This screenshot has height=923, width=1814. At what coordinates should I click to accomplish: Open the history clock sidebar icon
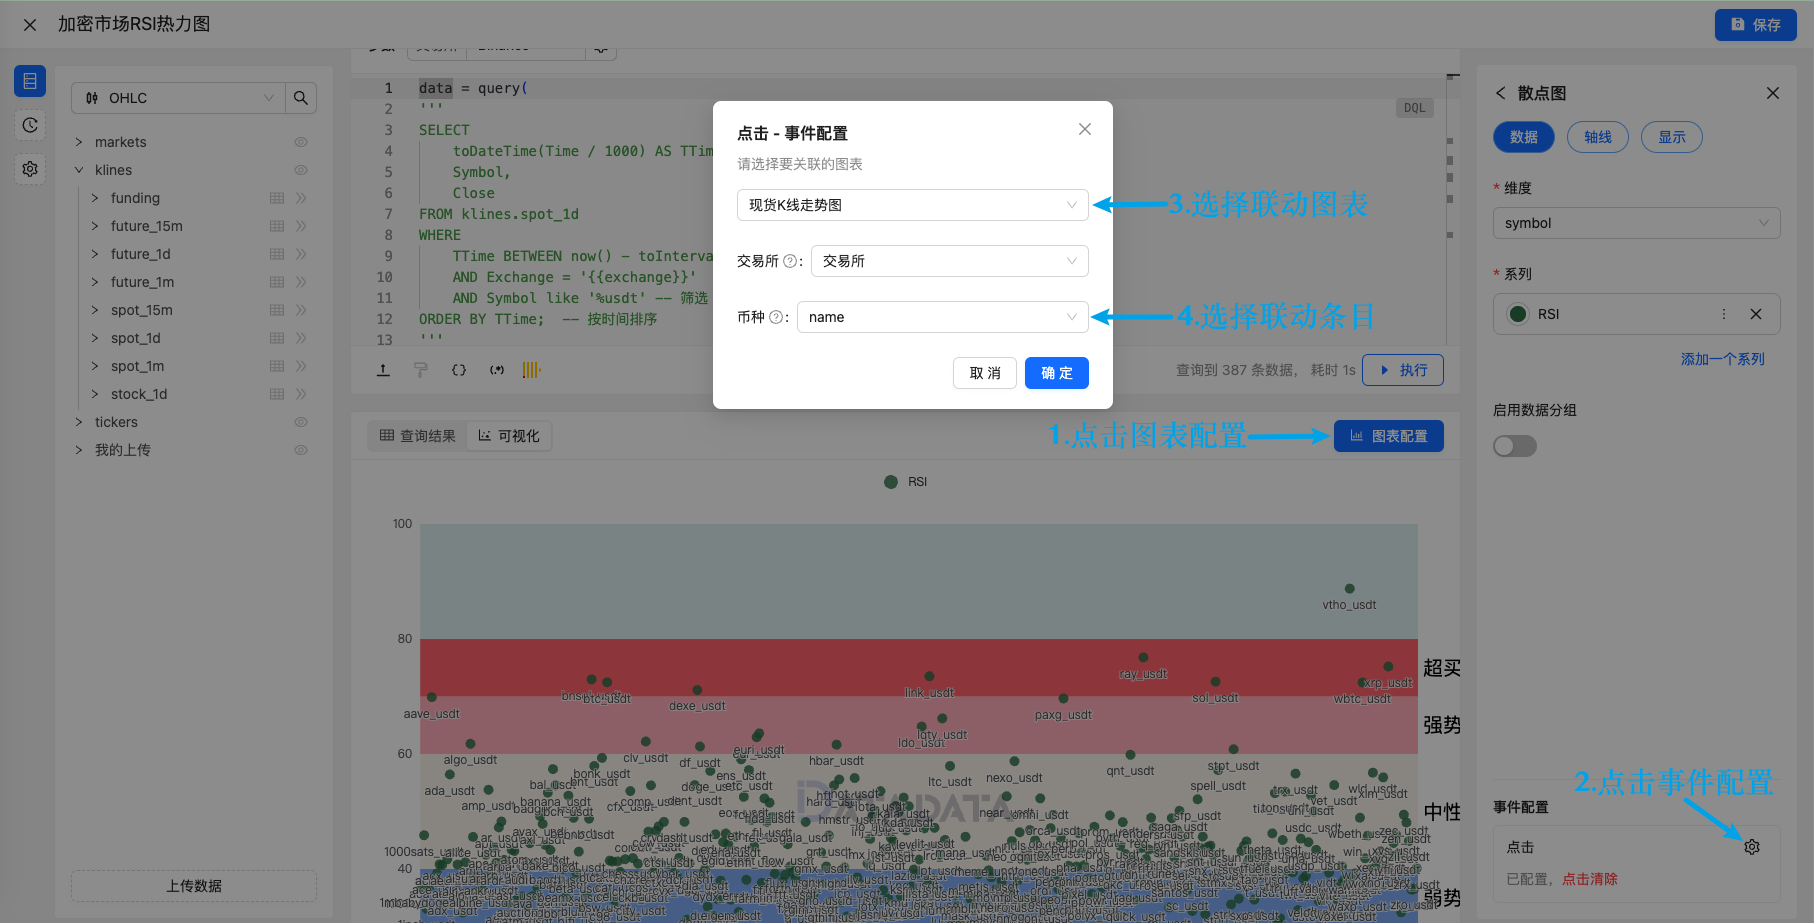(x=30, y=125)
